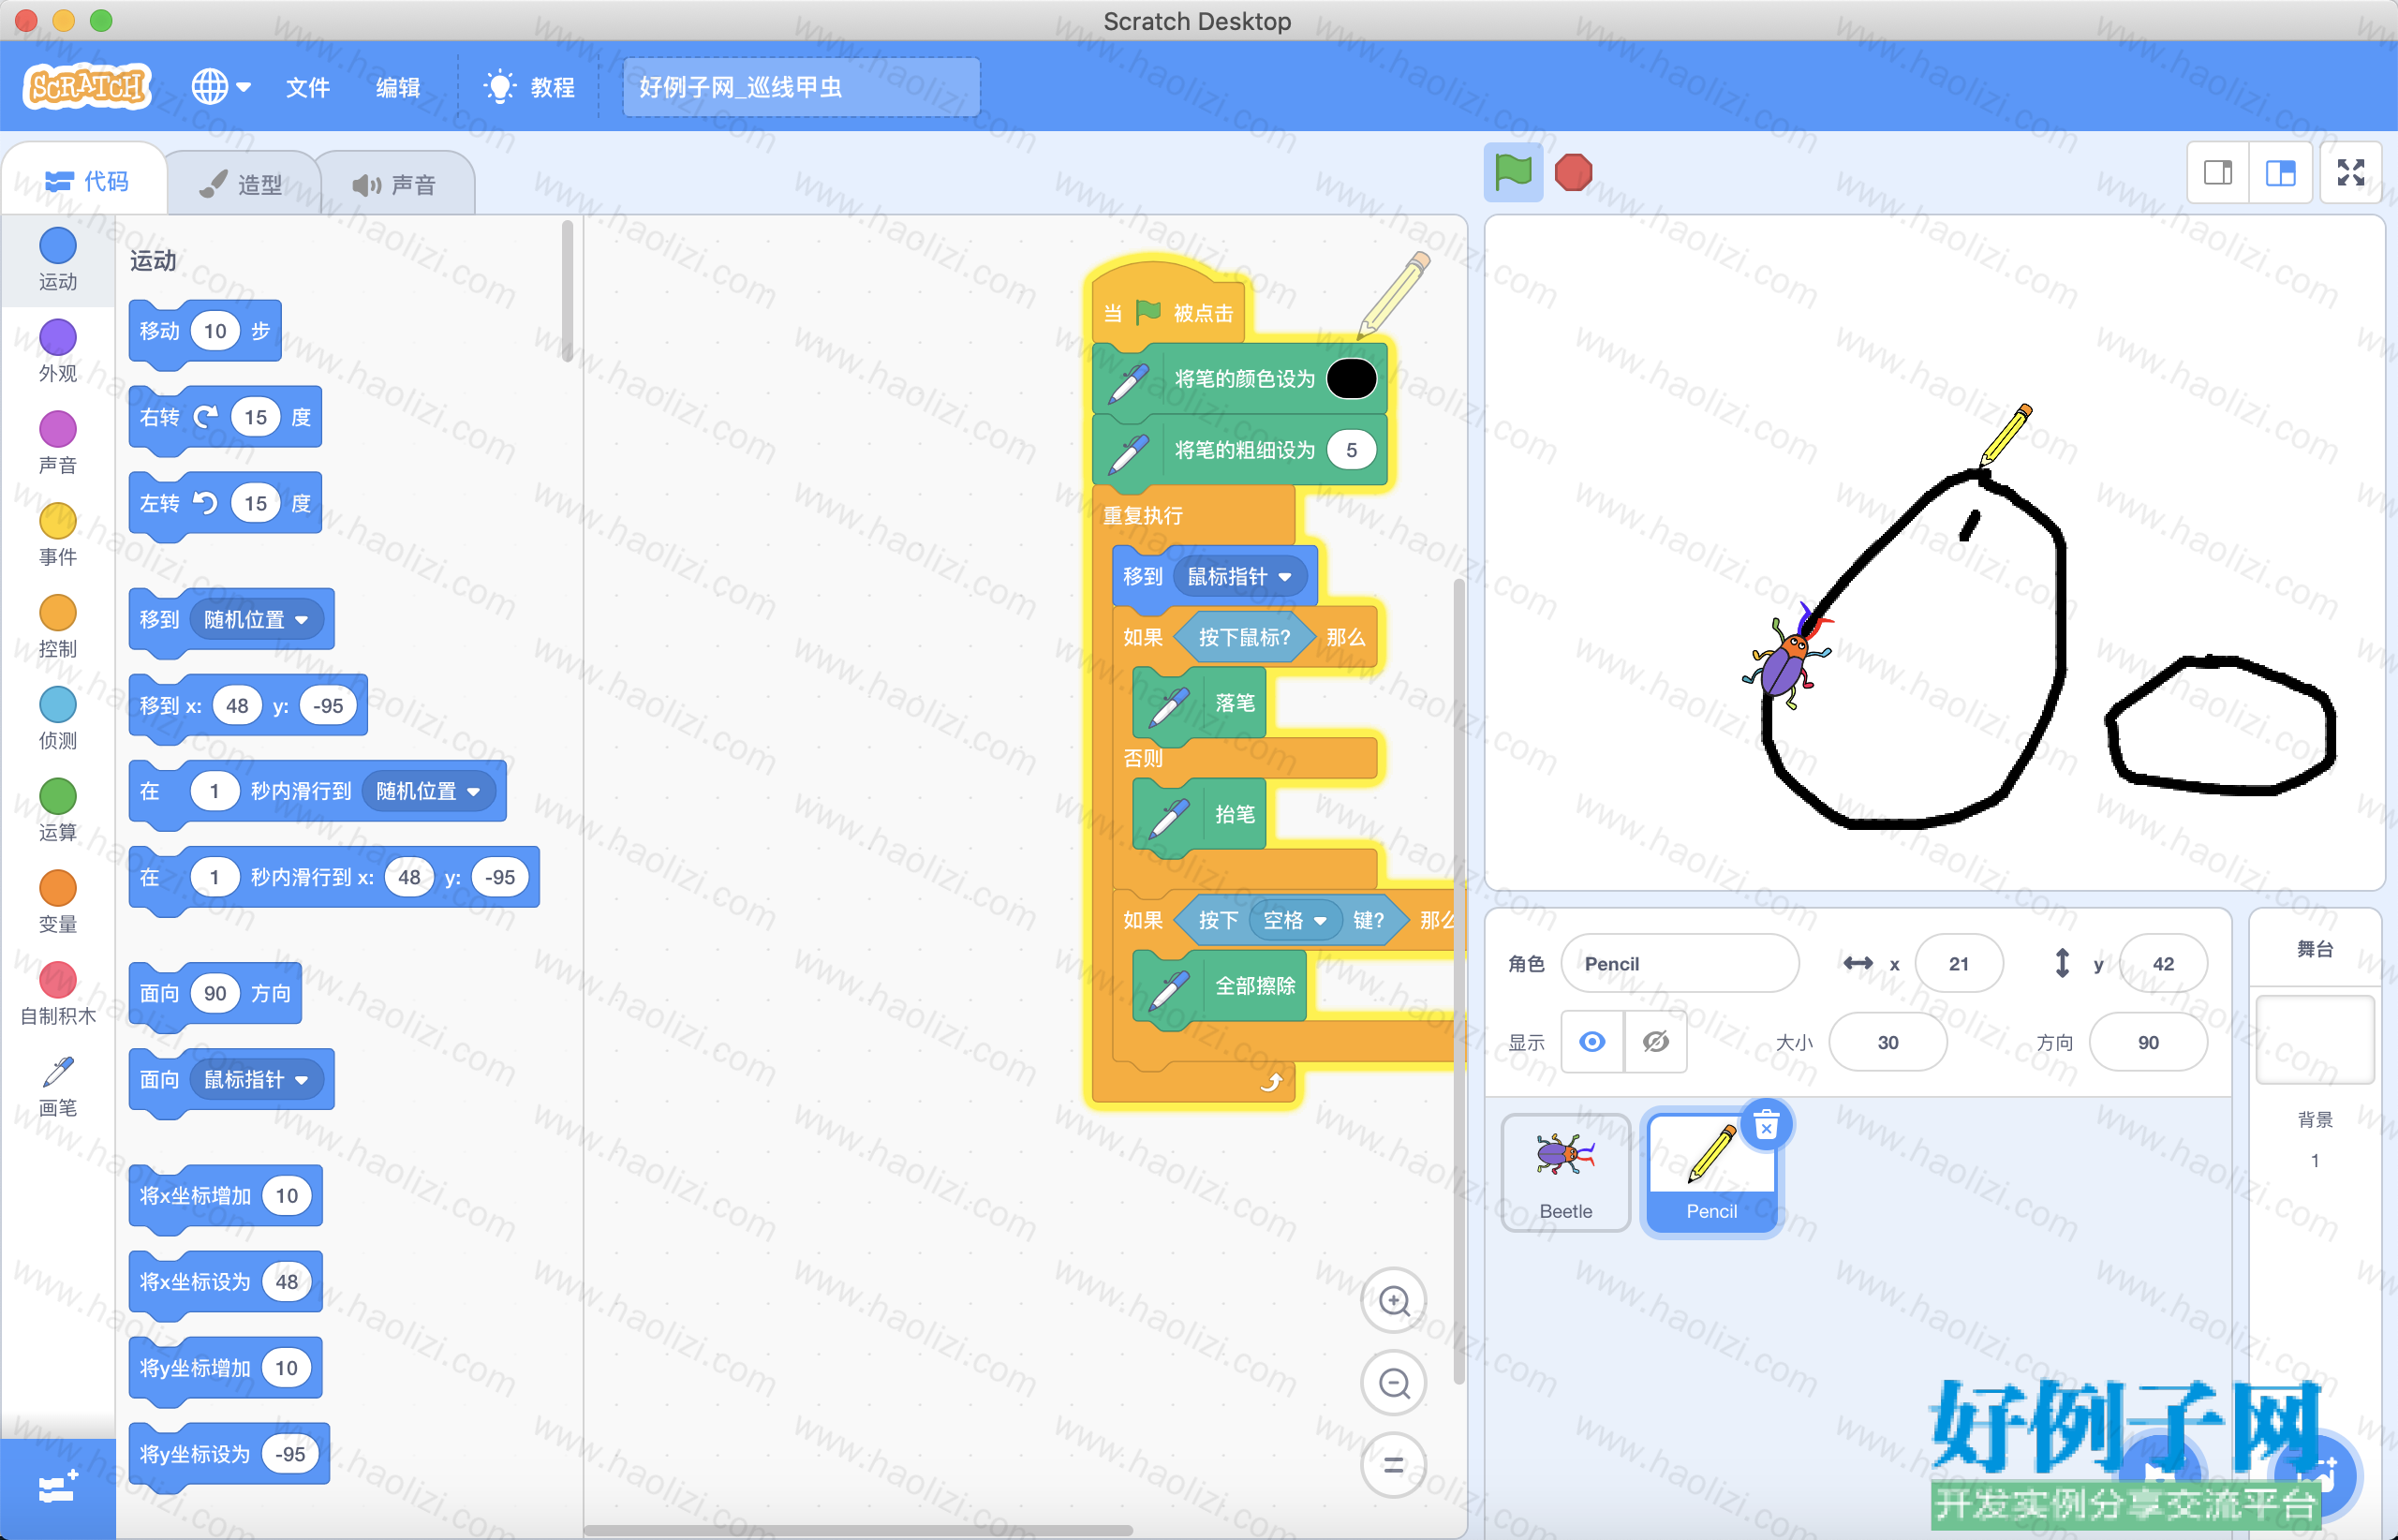Open 鼠标指针 dropdown in 面向 block
The height and width of the screenshot is (1540, 2398).
coord(256,1080)
